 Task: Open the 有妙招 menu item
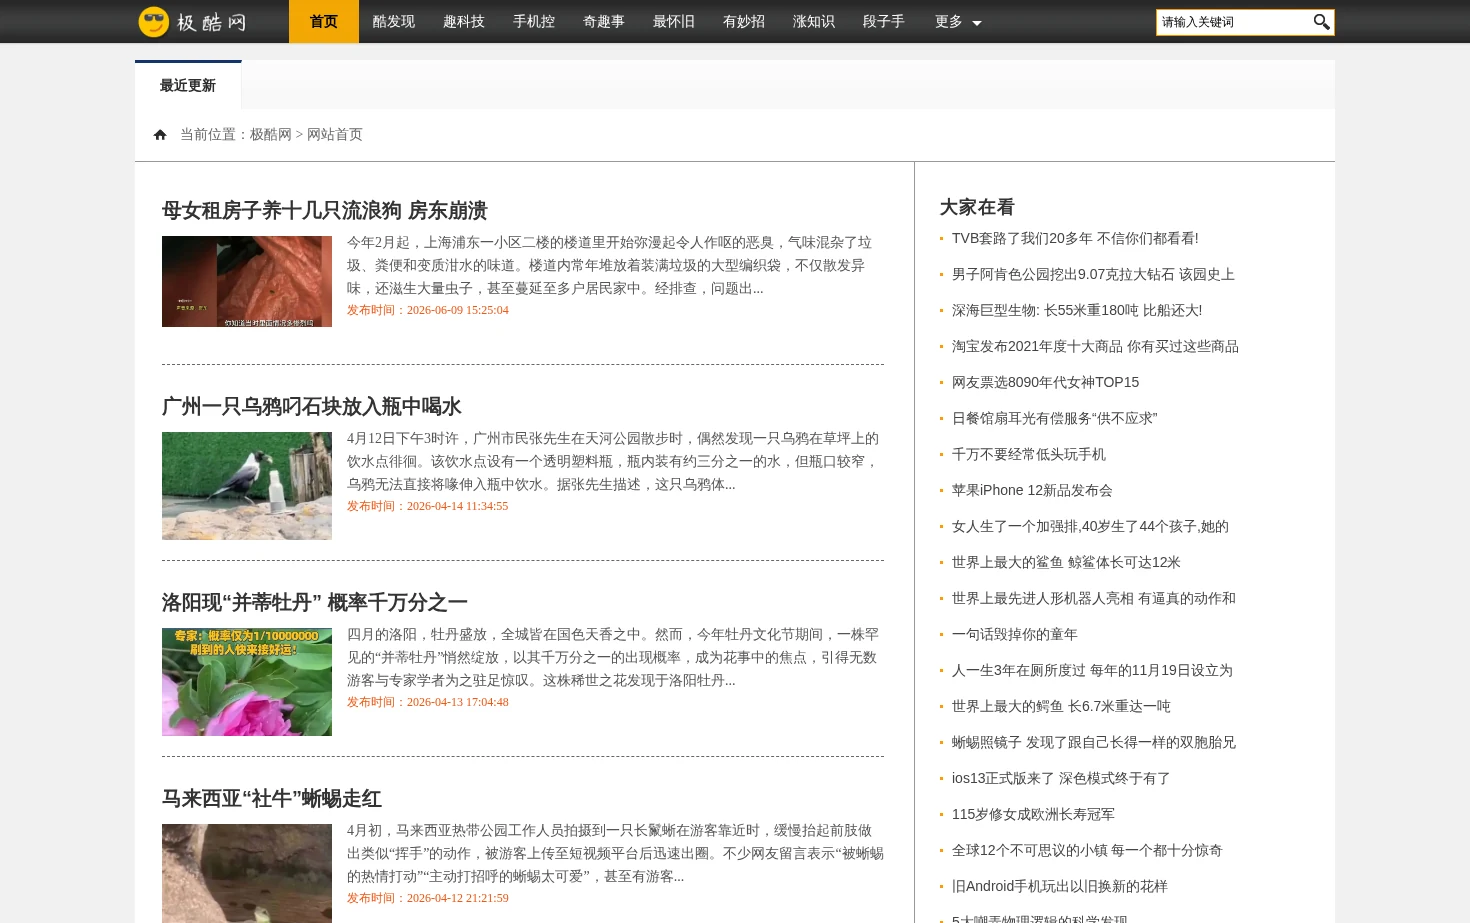point(744,22)
